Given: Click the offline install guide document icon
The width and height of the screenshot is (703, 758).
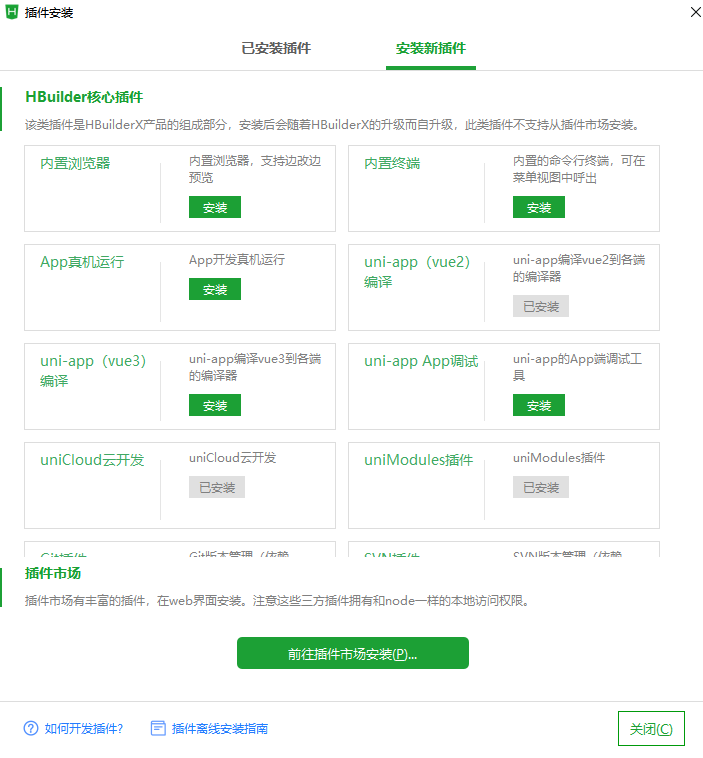Looking at the screenshot, I should pyautogui.click(x=158, y=728).
